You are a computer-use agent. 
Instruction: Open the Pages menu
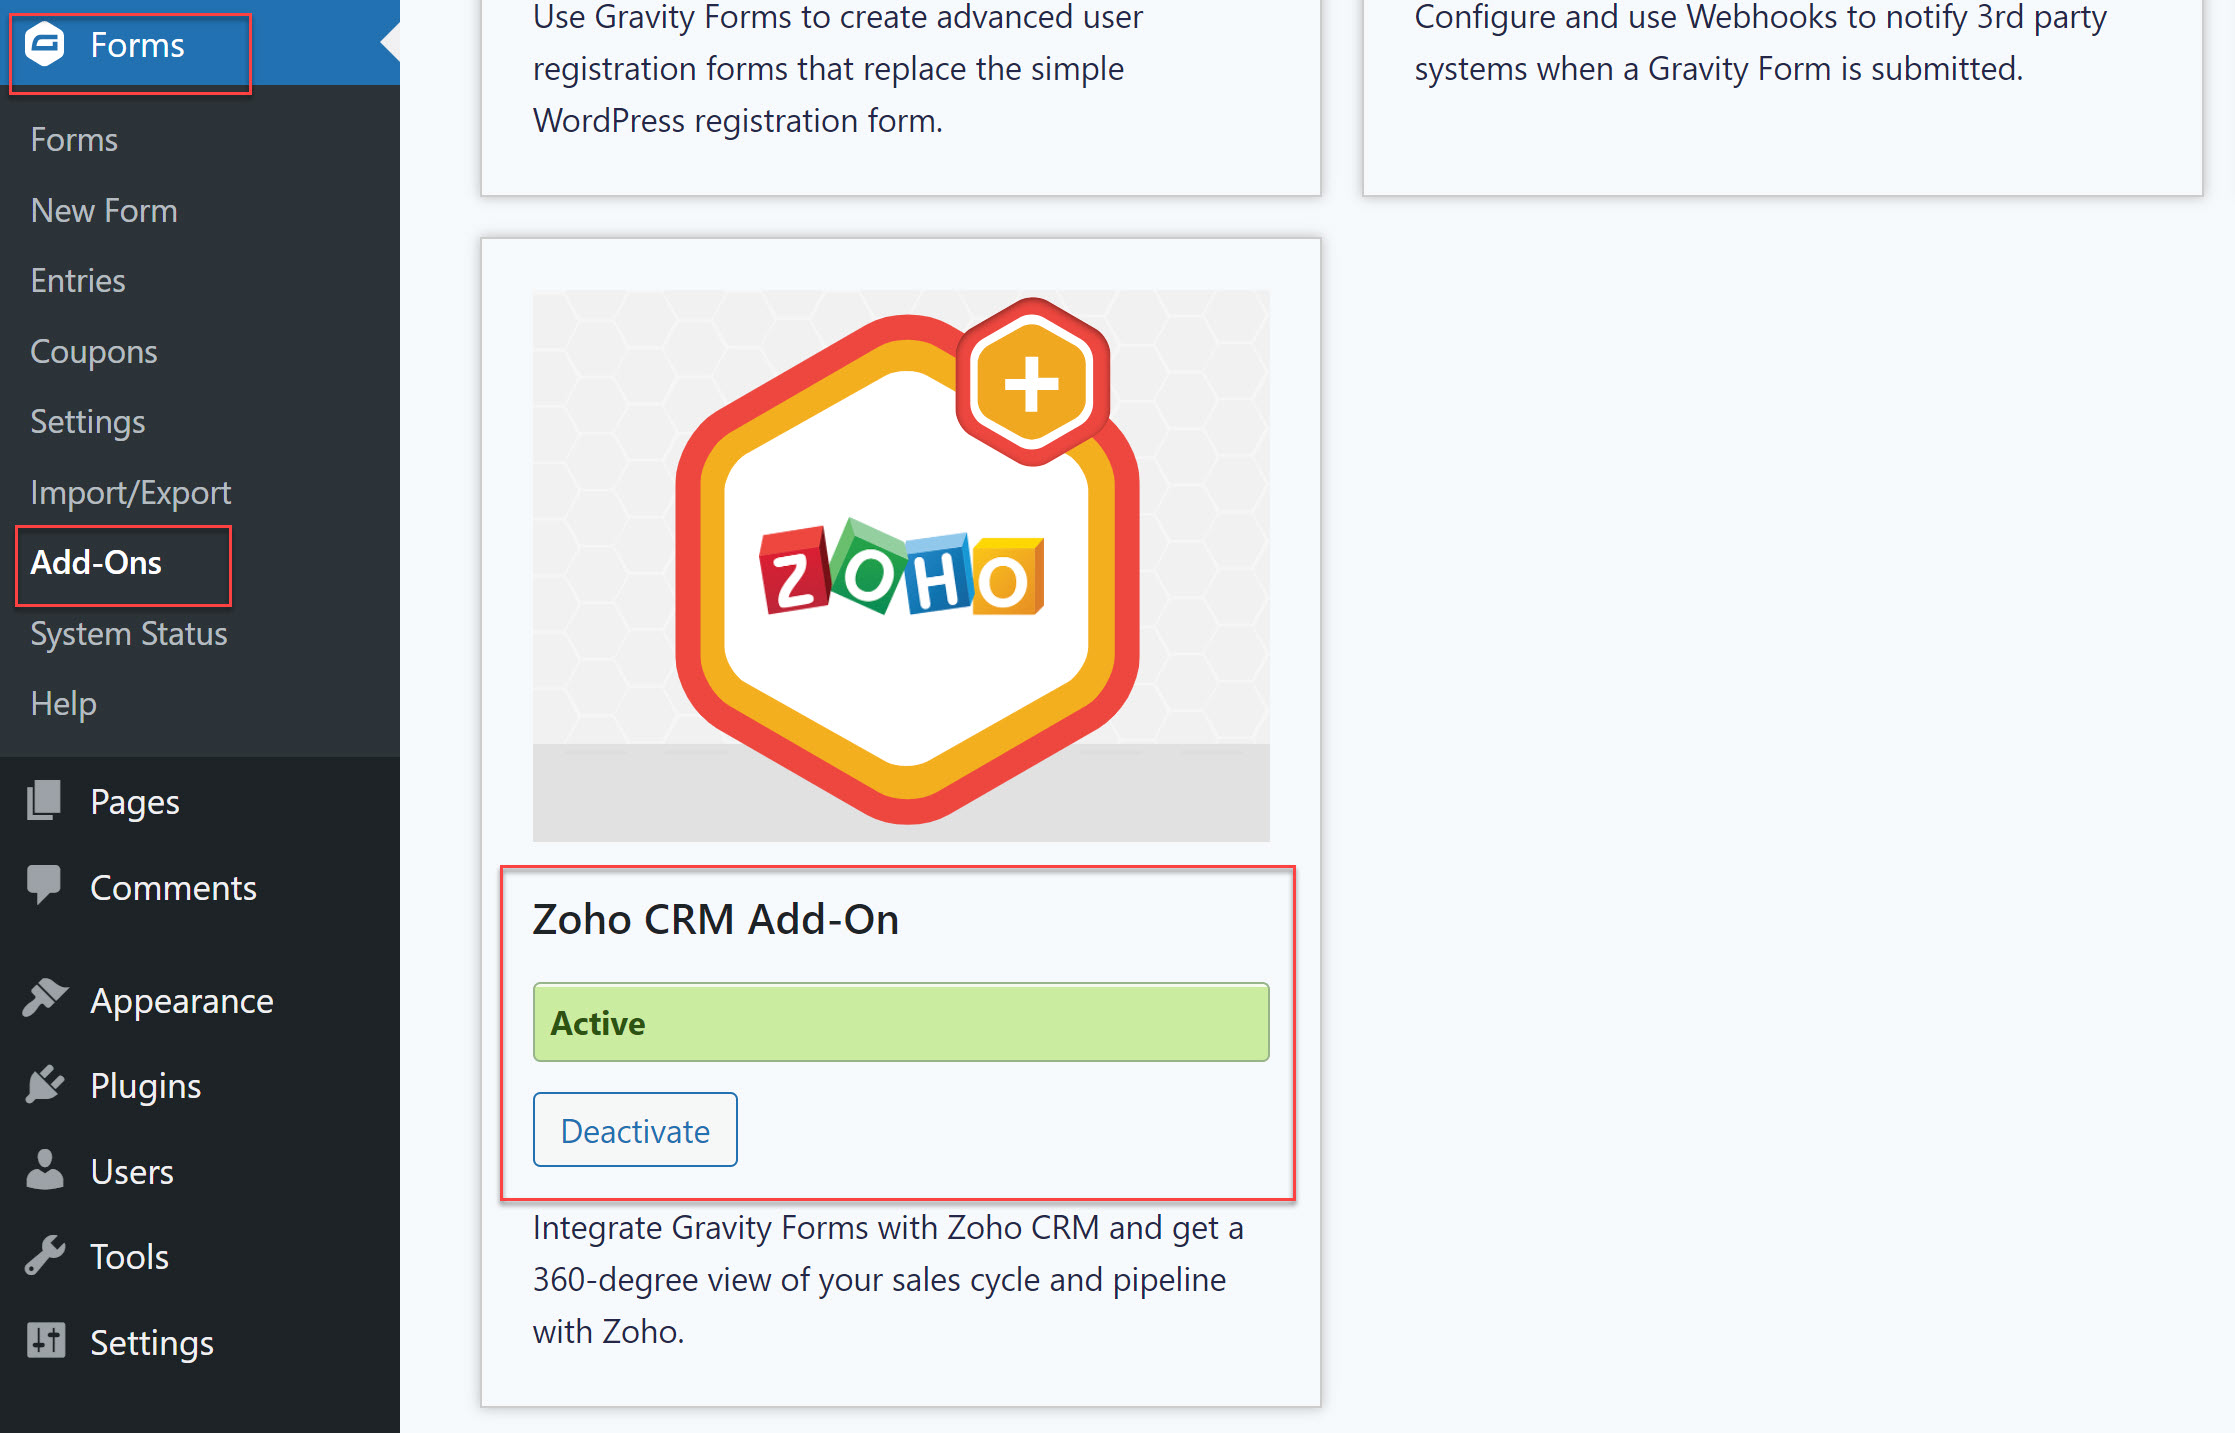[x=135, y=802]
